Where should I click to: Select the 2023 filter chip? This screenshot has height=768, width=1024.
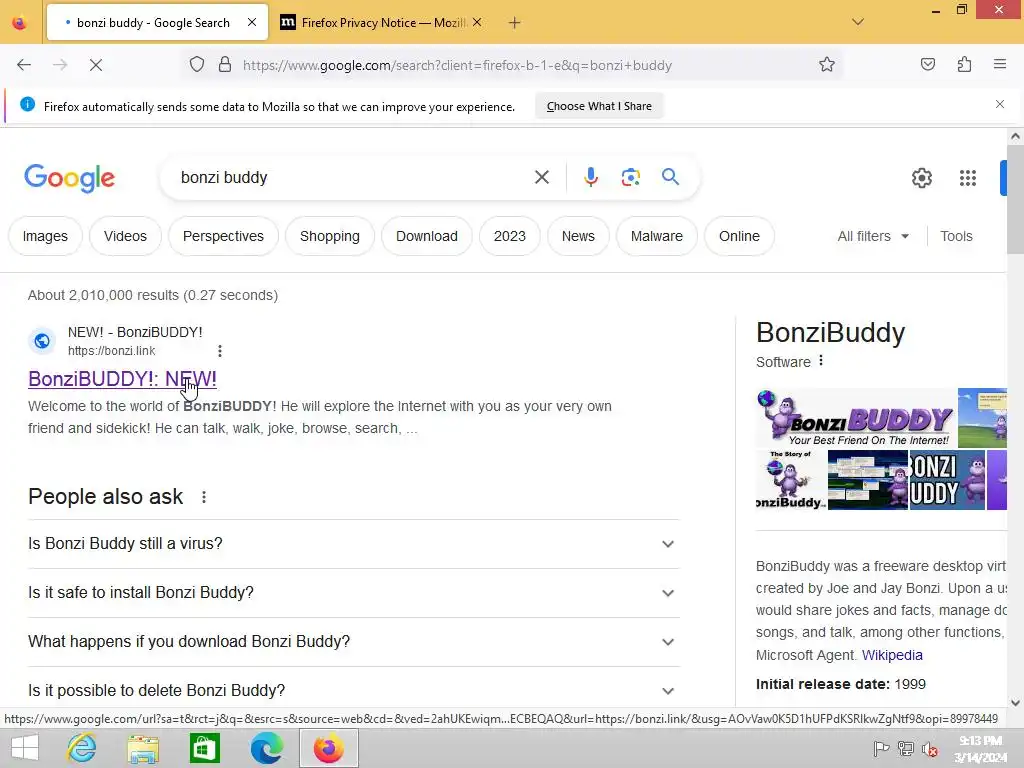point(509,236)
